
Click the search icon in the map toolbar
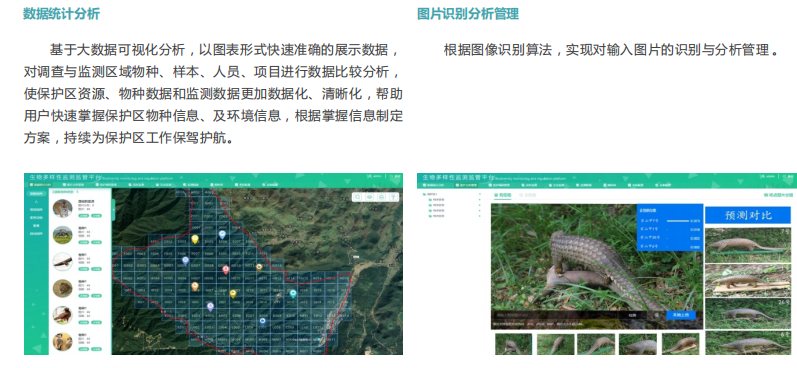click(358, 197)
